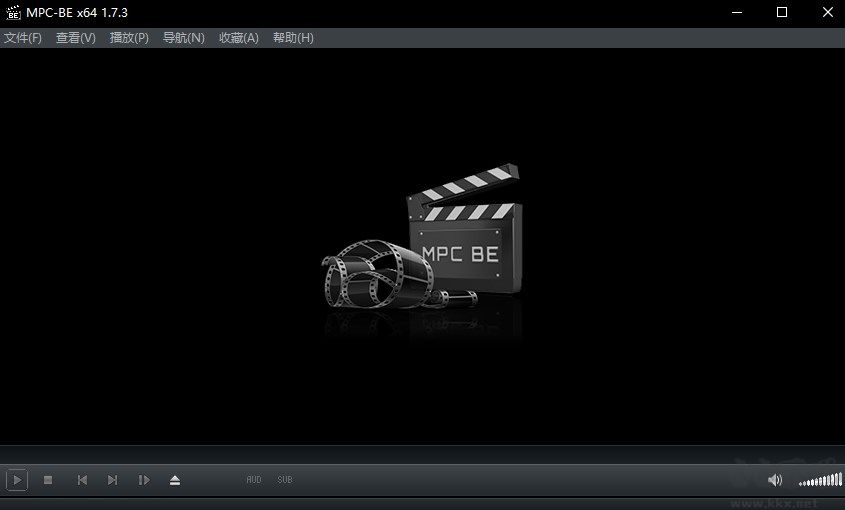The height and width of the screenshot is (510, 845).
Task: Mute sound via the speaker icon
Action: [x=774, y=480]
